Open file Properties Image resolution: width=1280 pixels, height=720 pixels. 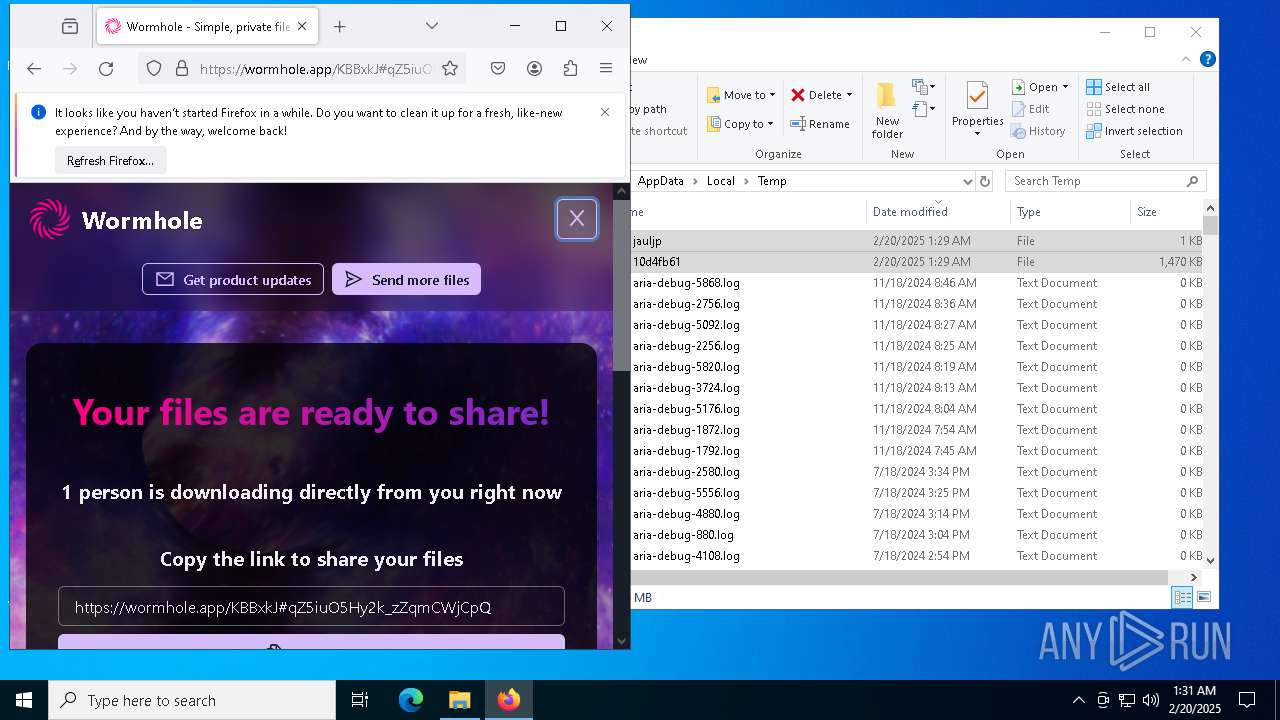tap(977, 110)
